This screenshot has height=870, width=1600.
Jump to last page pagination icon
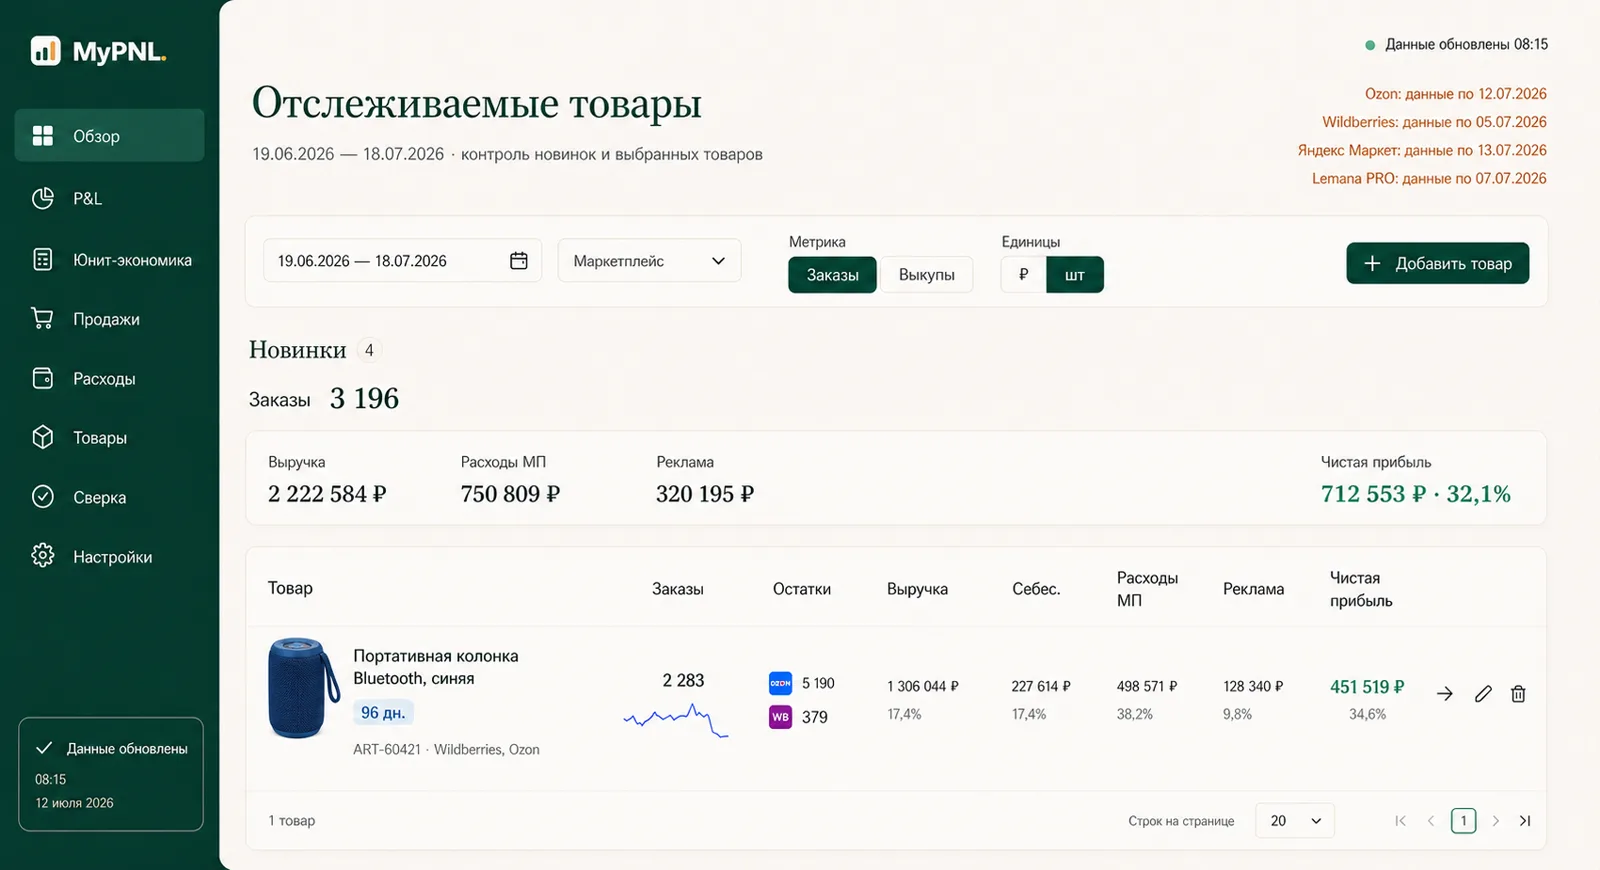1525,820
